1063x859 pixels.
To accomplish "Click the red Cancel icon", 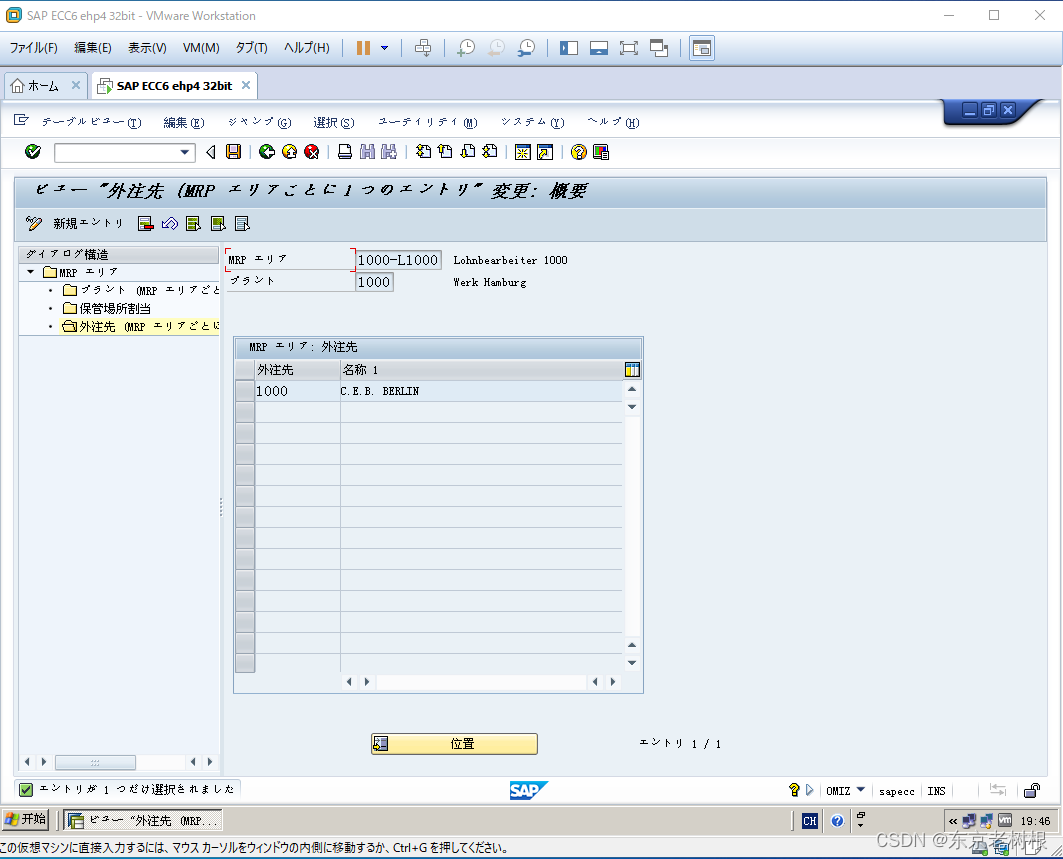I will tap(312, 152).
